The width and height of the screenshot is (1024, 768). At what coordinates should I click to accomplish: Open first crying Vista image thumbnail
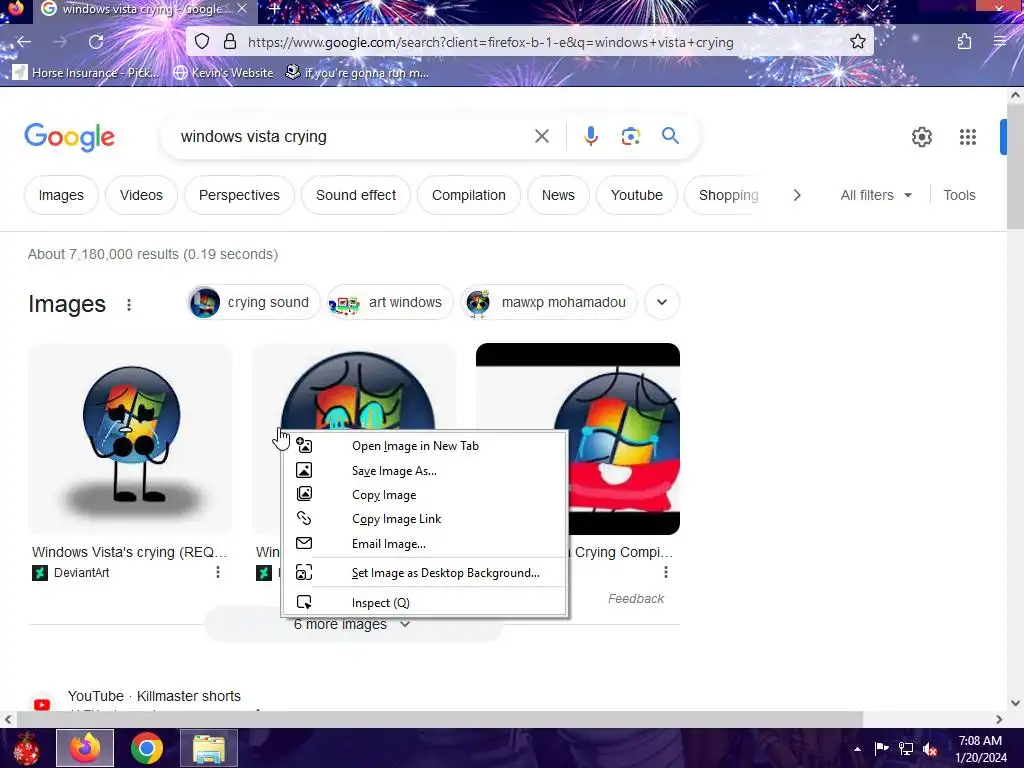coord(130,439)
